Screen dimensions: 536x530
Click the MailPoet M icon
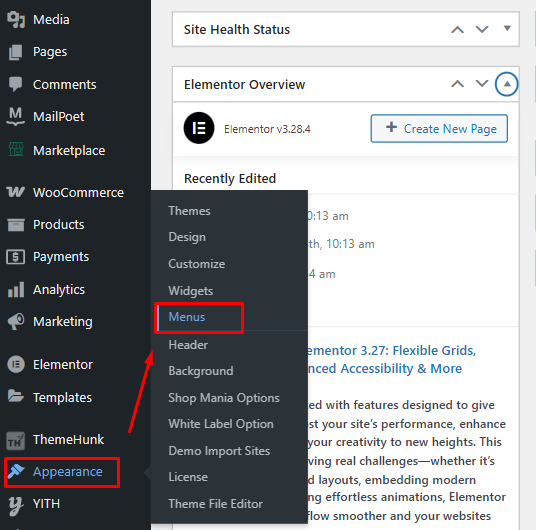pos(15,116)
